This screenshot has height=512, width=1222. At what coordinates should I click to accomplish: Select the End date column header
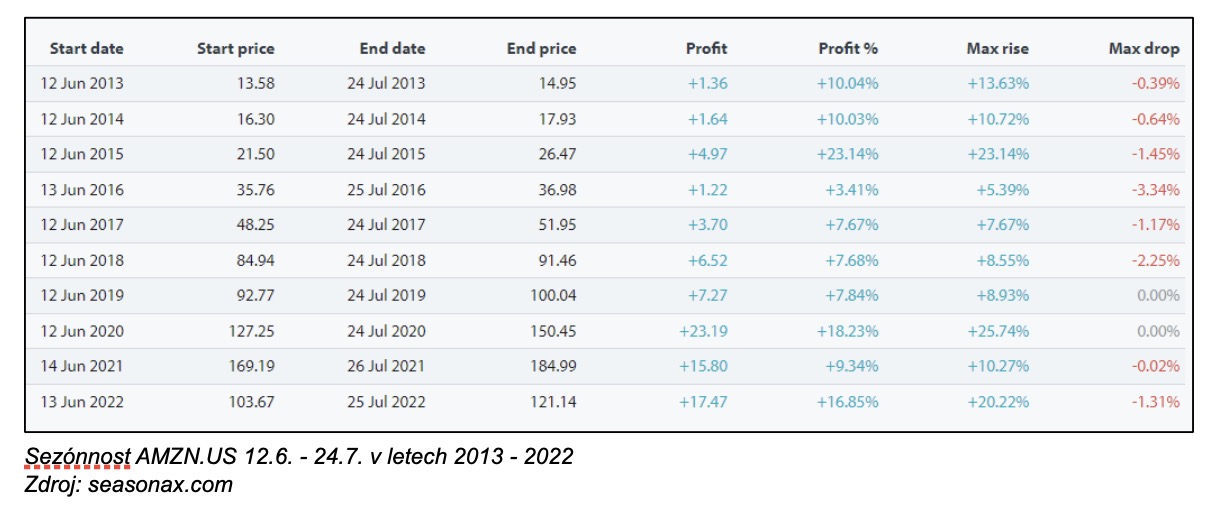click(392, 48)
